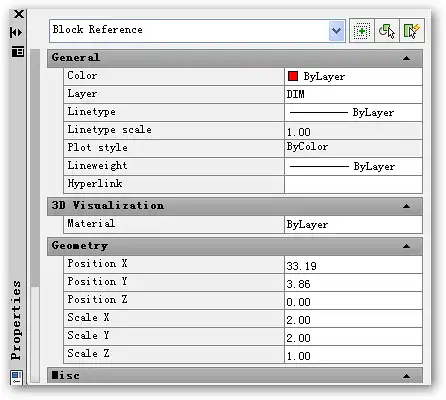Click the palette's vertical scrollbar
Screen dimensions: 446x400
[x=35, y=216]
